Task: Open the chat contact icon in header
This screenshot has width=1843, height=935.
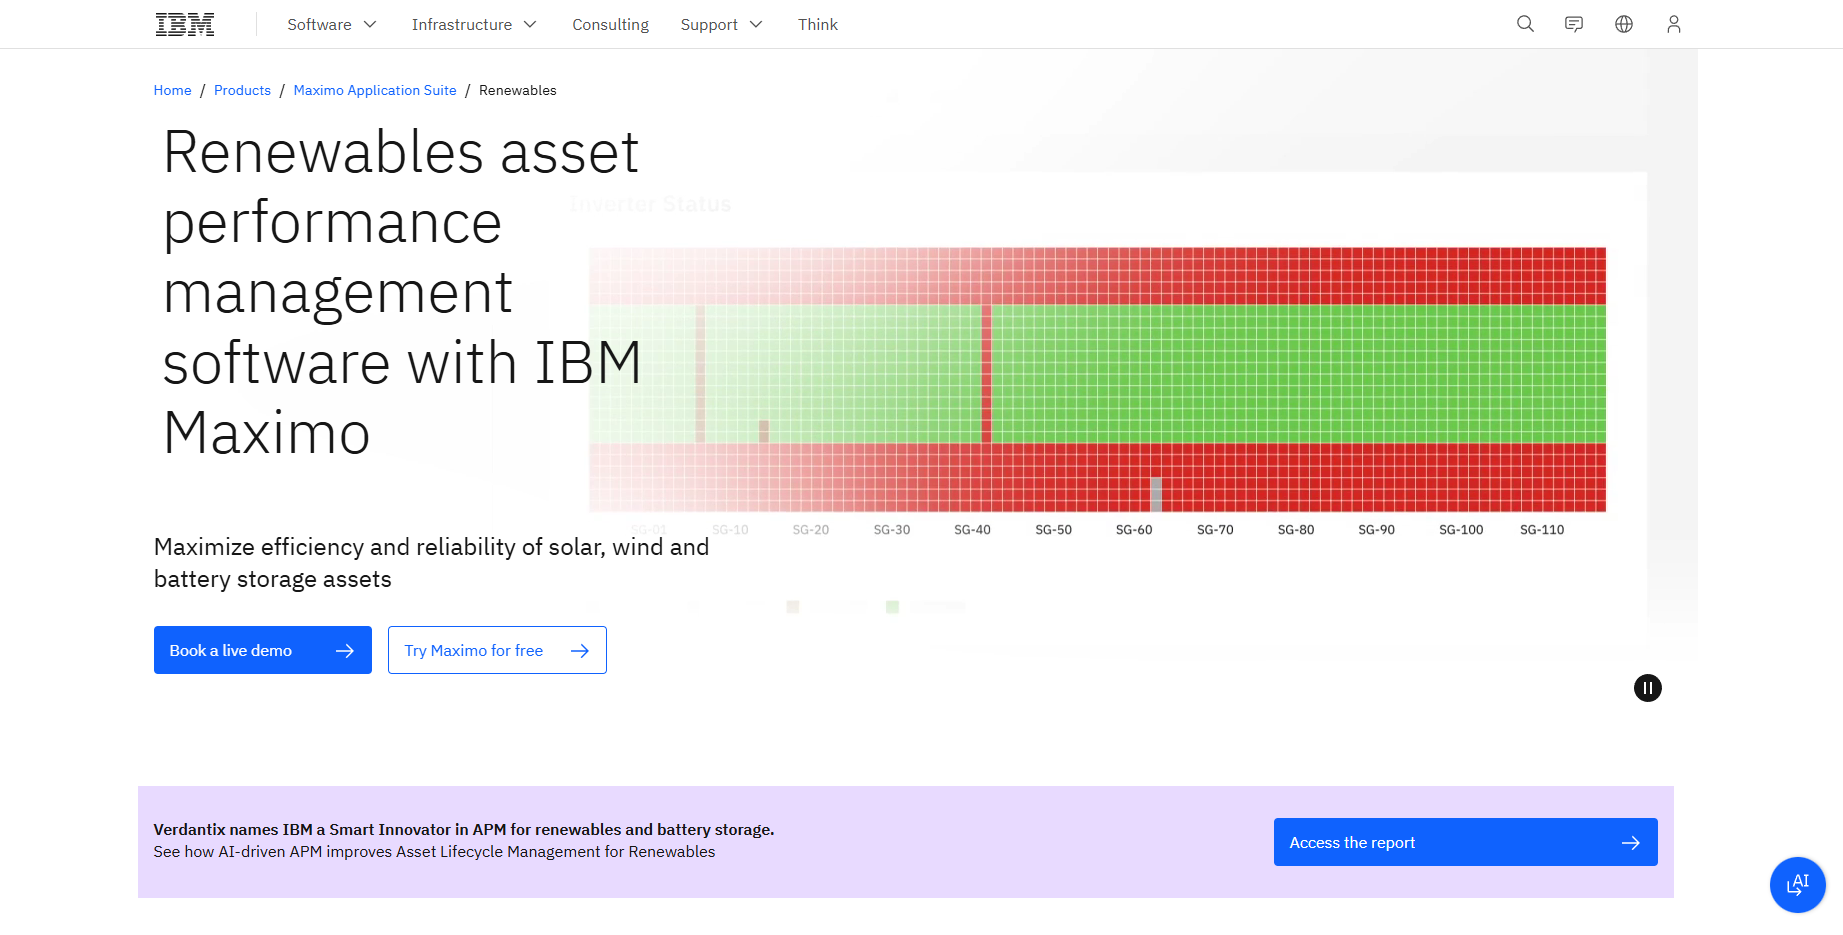Action: point(1574,24)
